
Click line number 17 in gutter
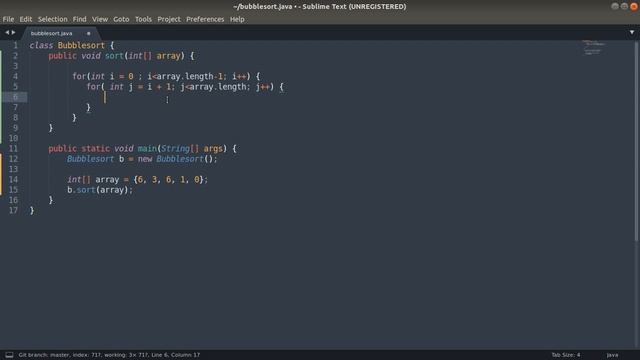coord(13,210)
